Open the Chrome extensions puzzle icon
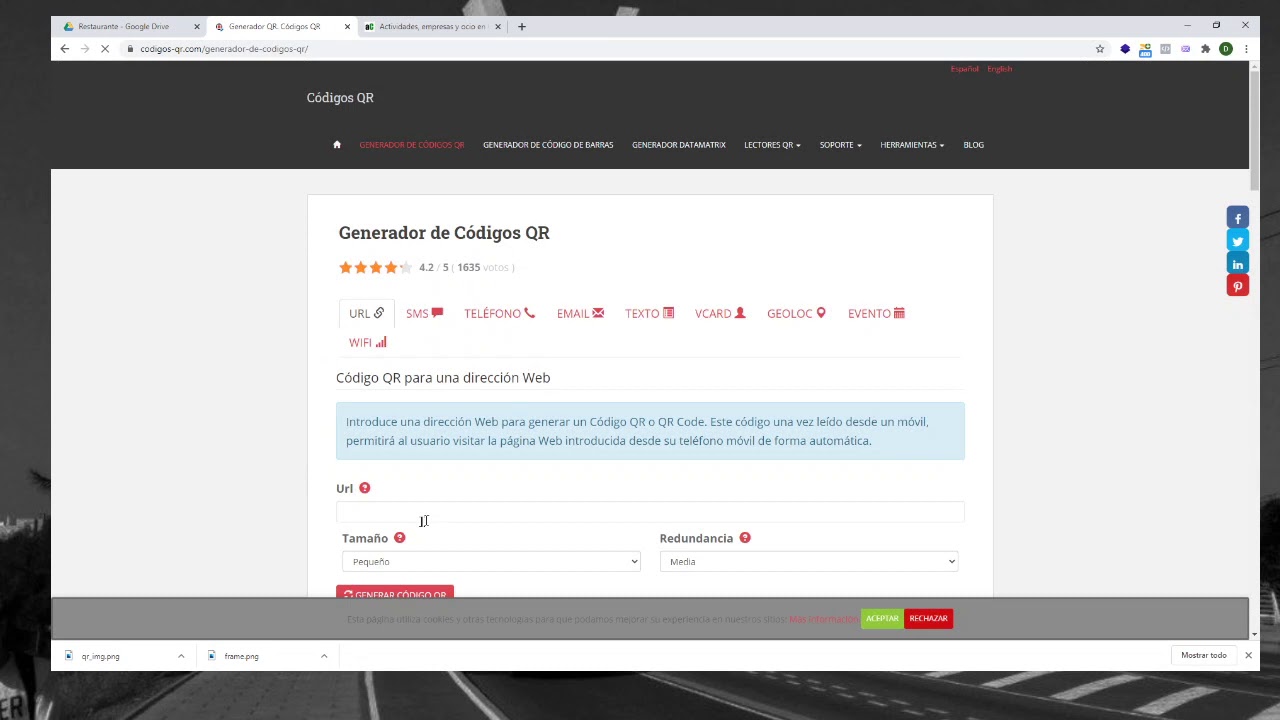Screen dimensions: 1280x720 pyautogui.click(x=1205, y=49)
